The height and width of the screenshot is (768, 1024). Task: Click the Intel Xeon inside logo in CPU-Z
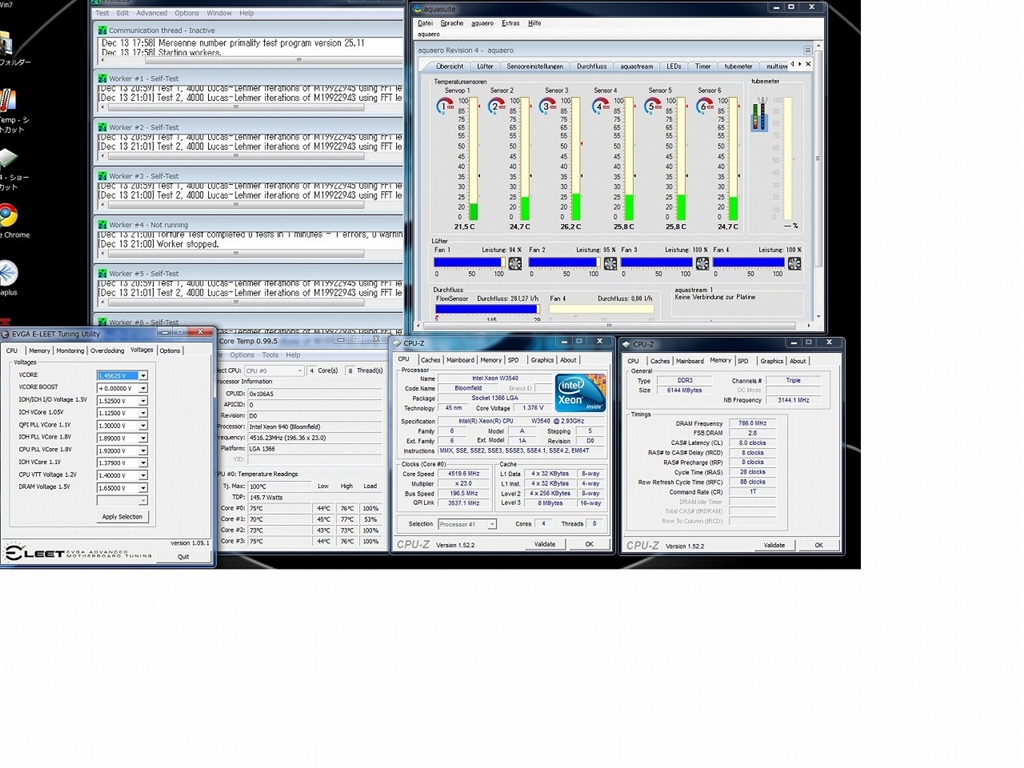pyautogui.click(x=580, y=392)
